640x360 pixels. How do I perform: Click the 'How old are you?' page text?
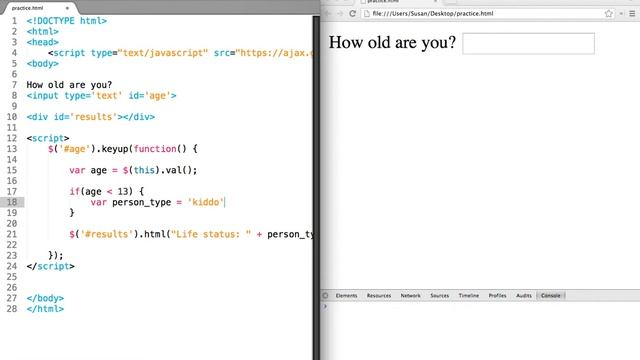(x=392, y=42)
